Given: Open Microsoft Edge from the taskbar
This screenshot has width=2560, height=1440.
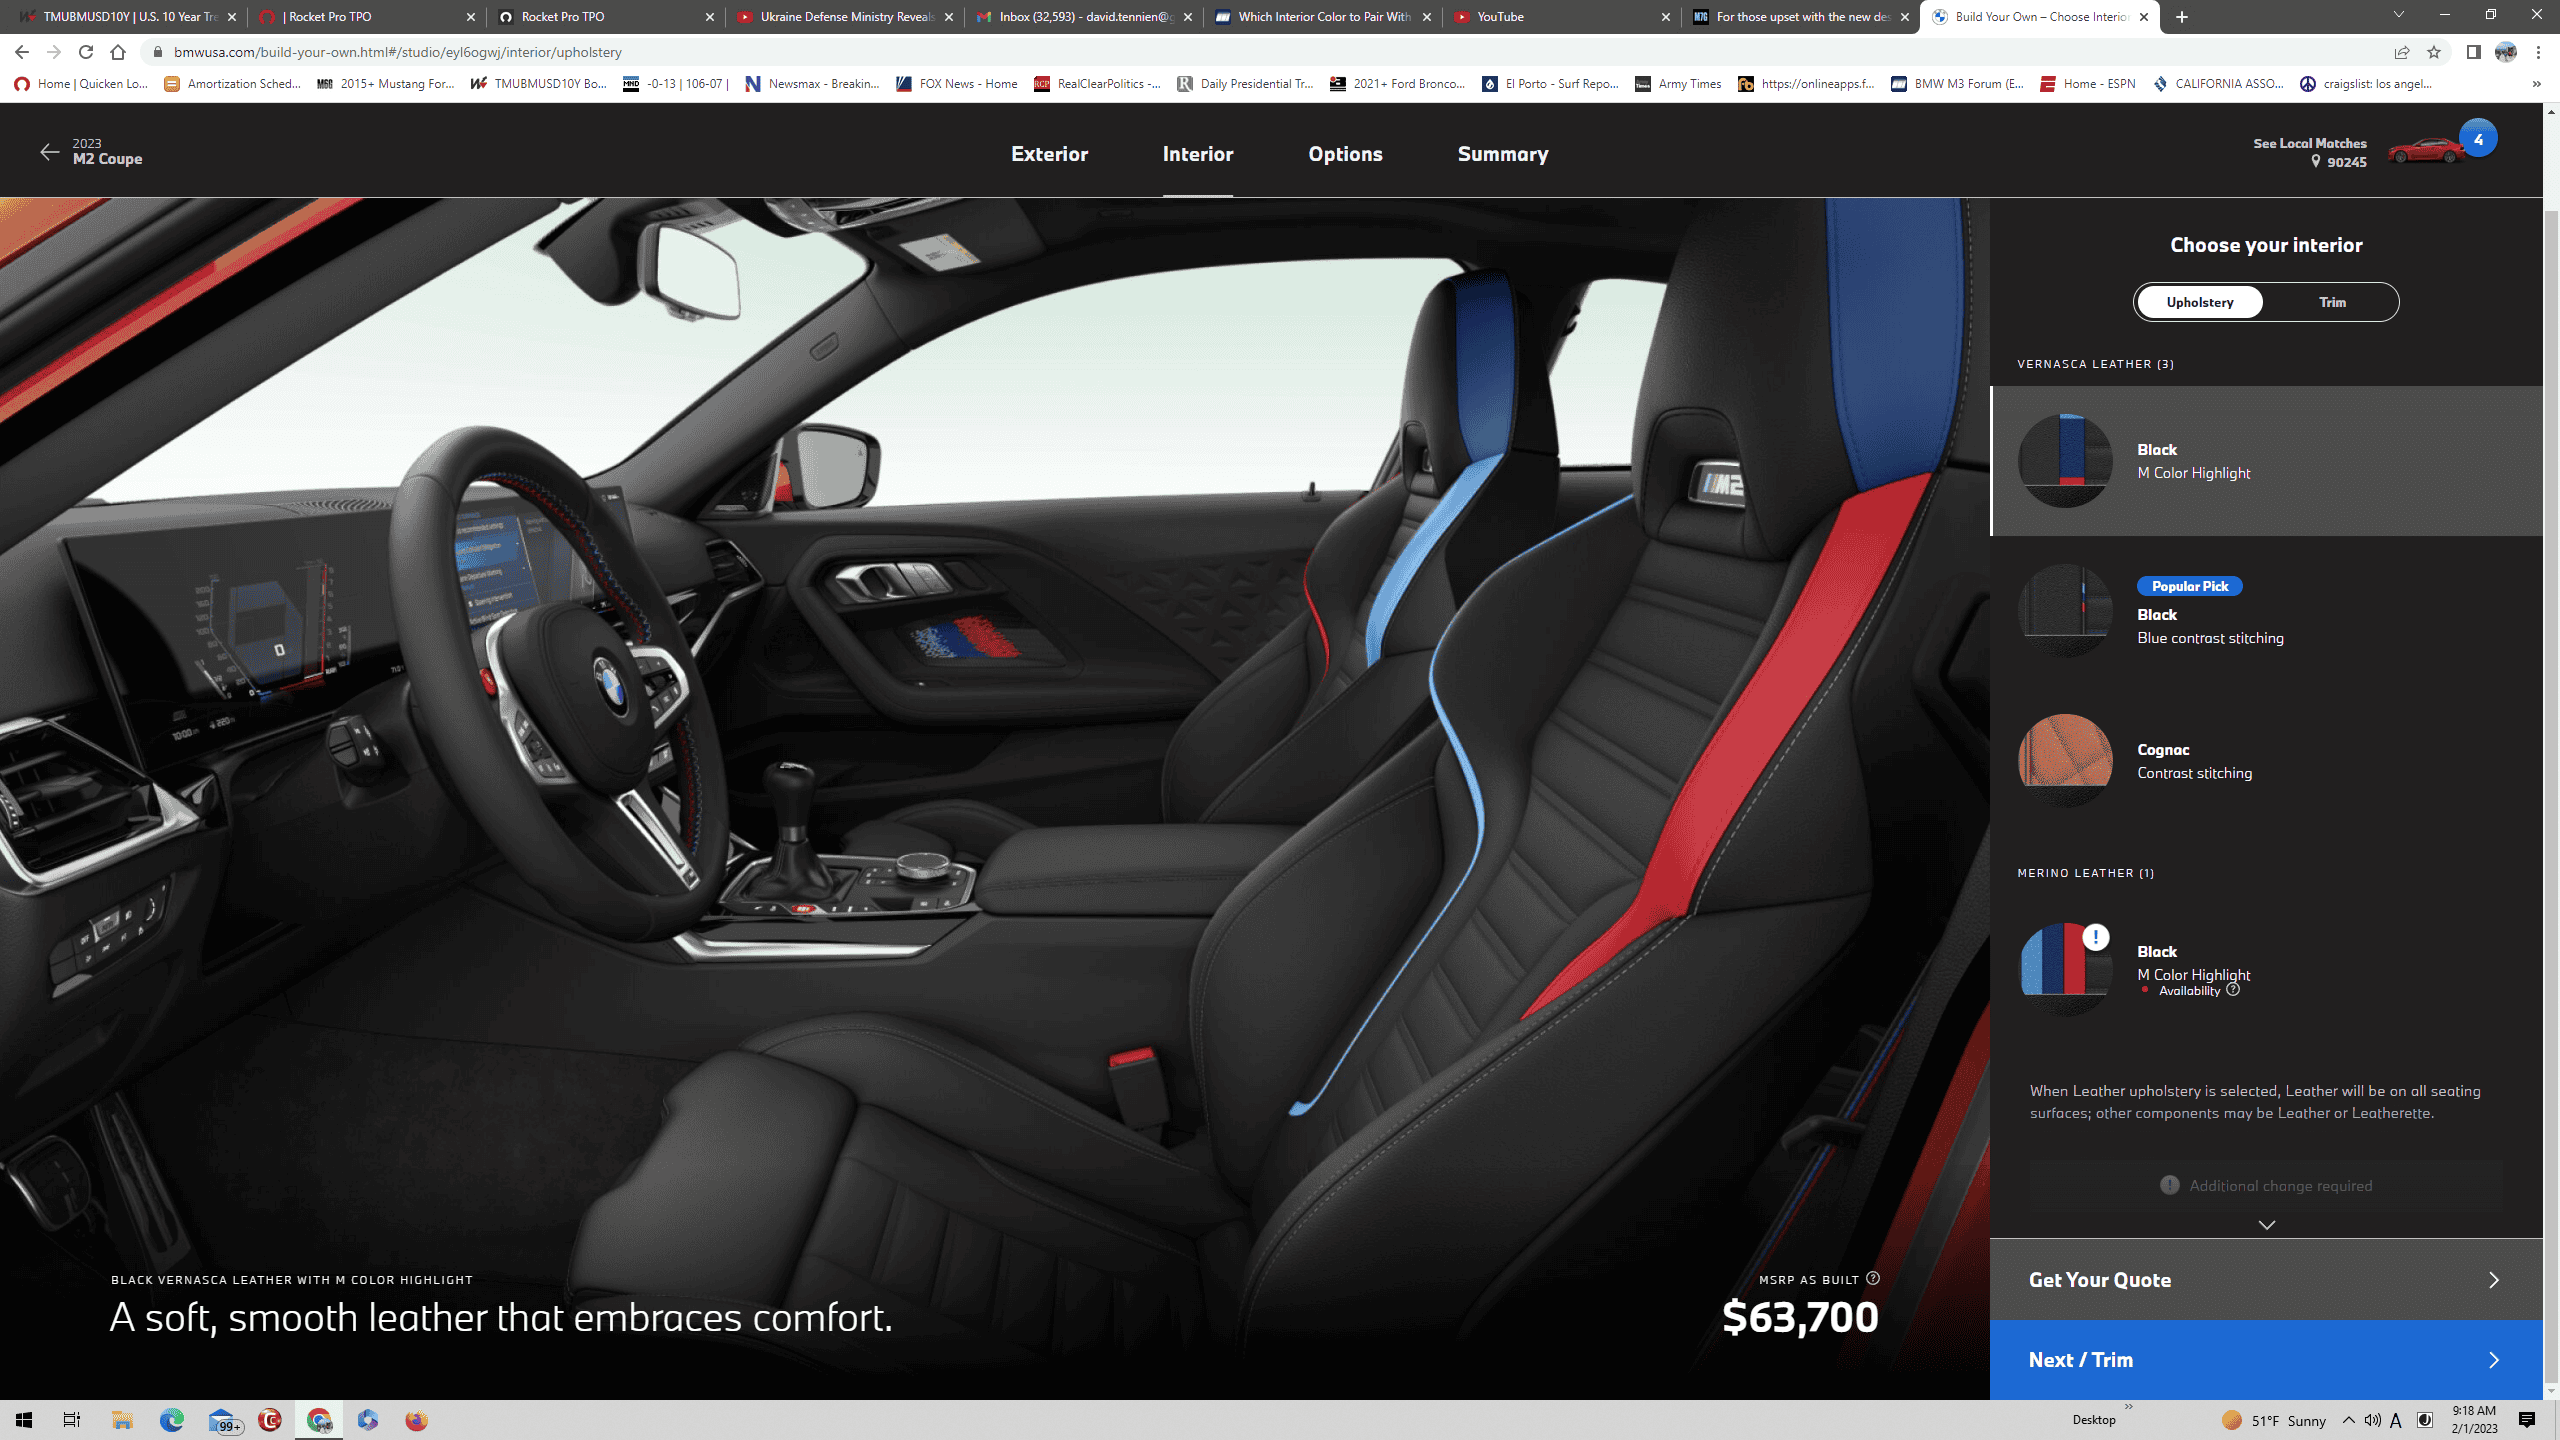Looking at the screenshot, I should click(x=172, y=1420).
